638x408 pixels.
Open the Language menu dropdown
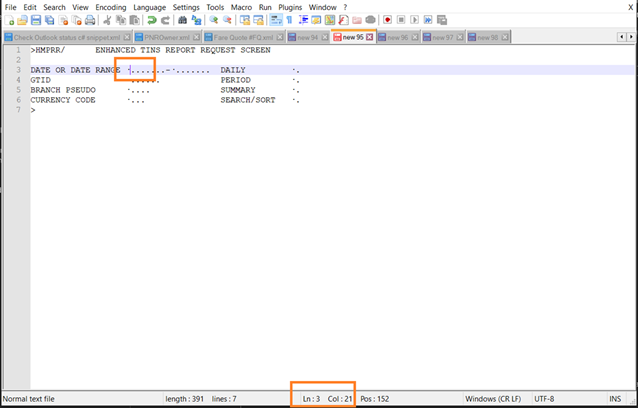149,7
